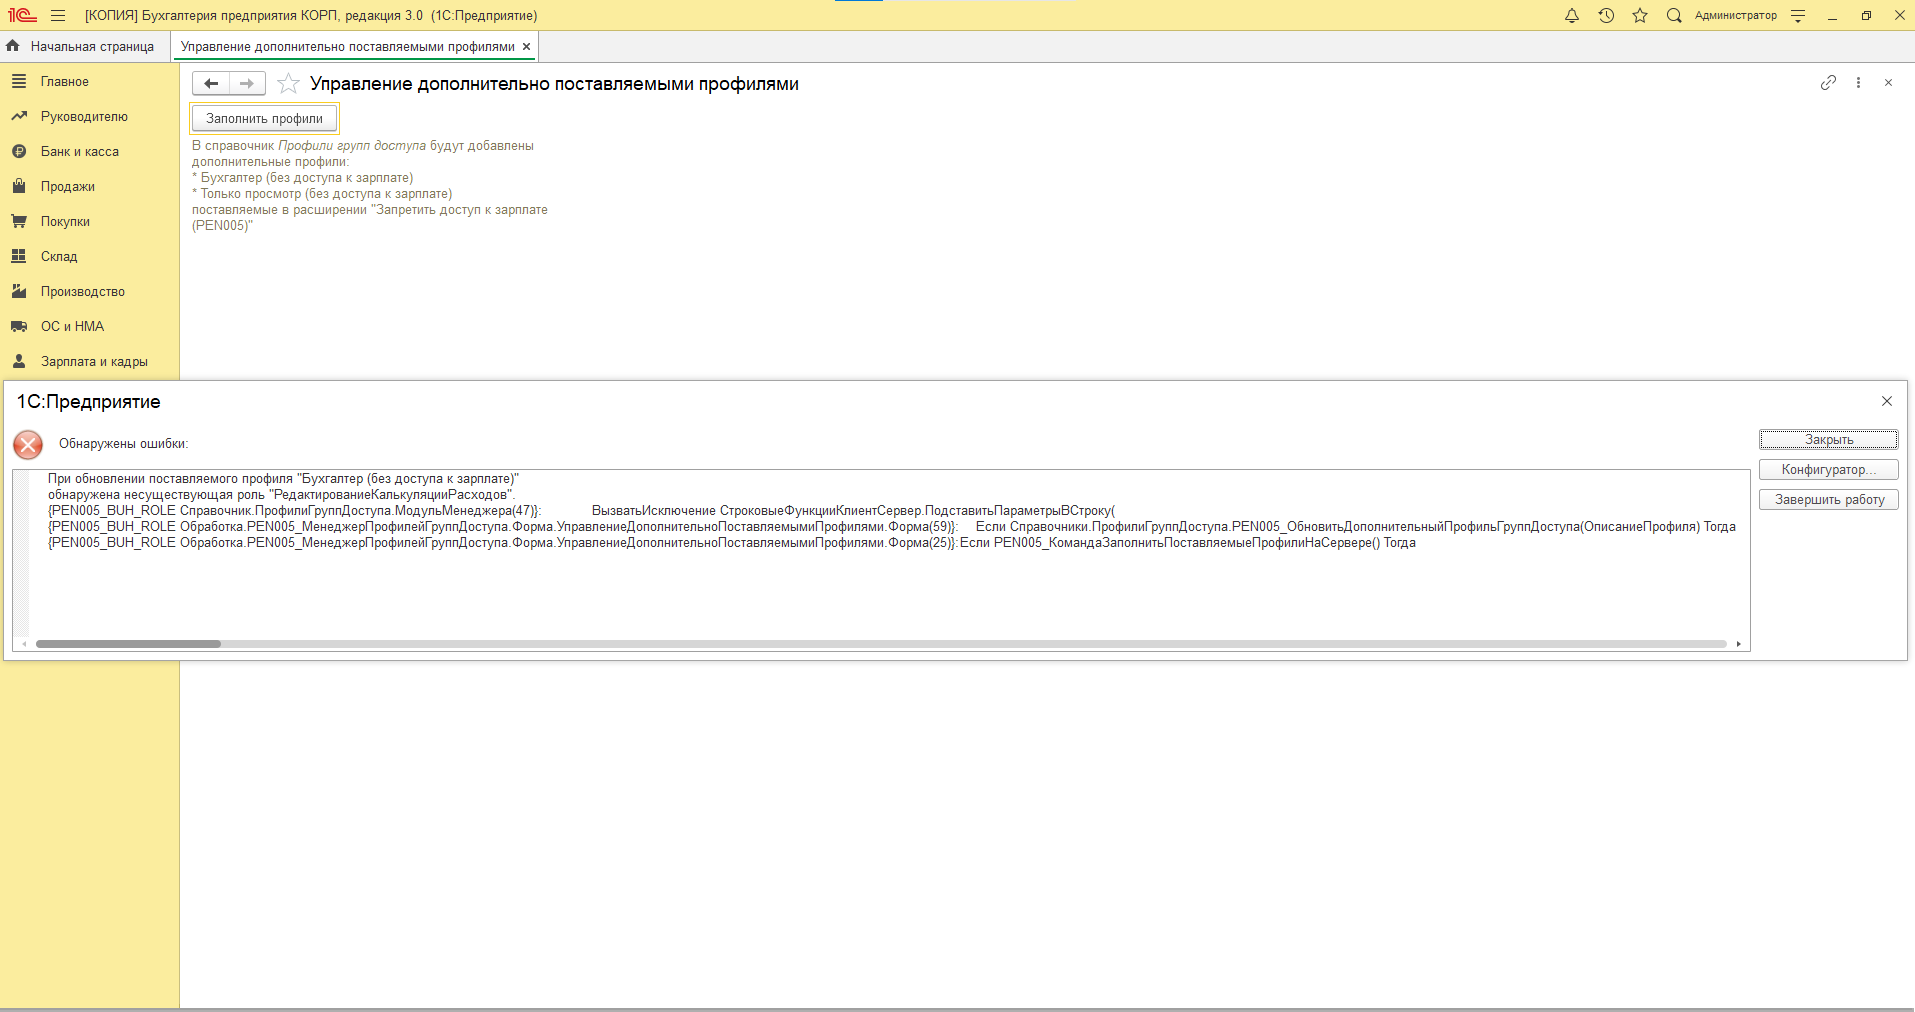Click Производство factory icon

click(x=19, y=291)
